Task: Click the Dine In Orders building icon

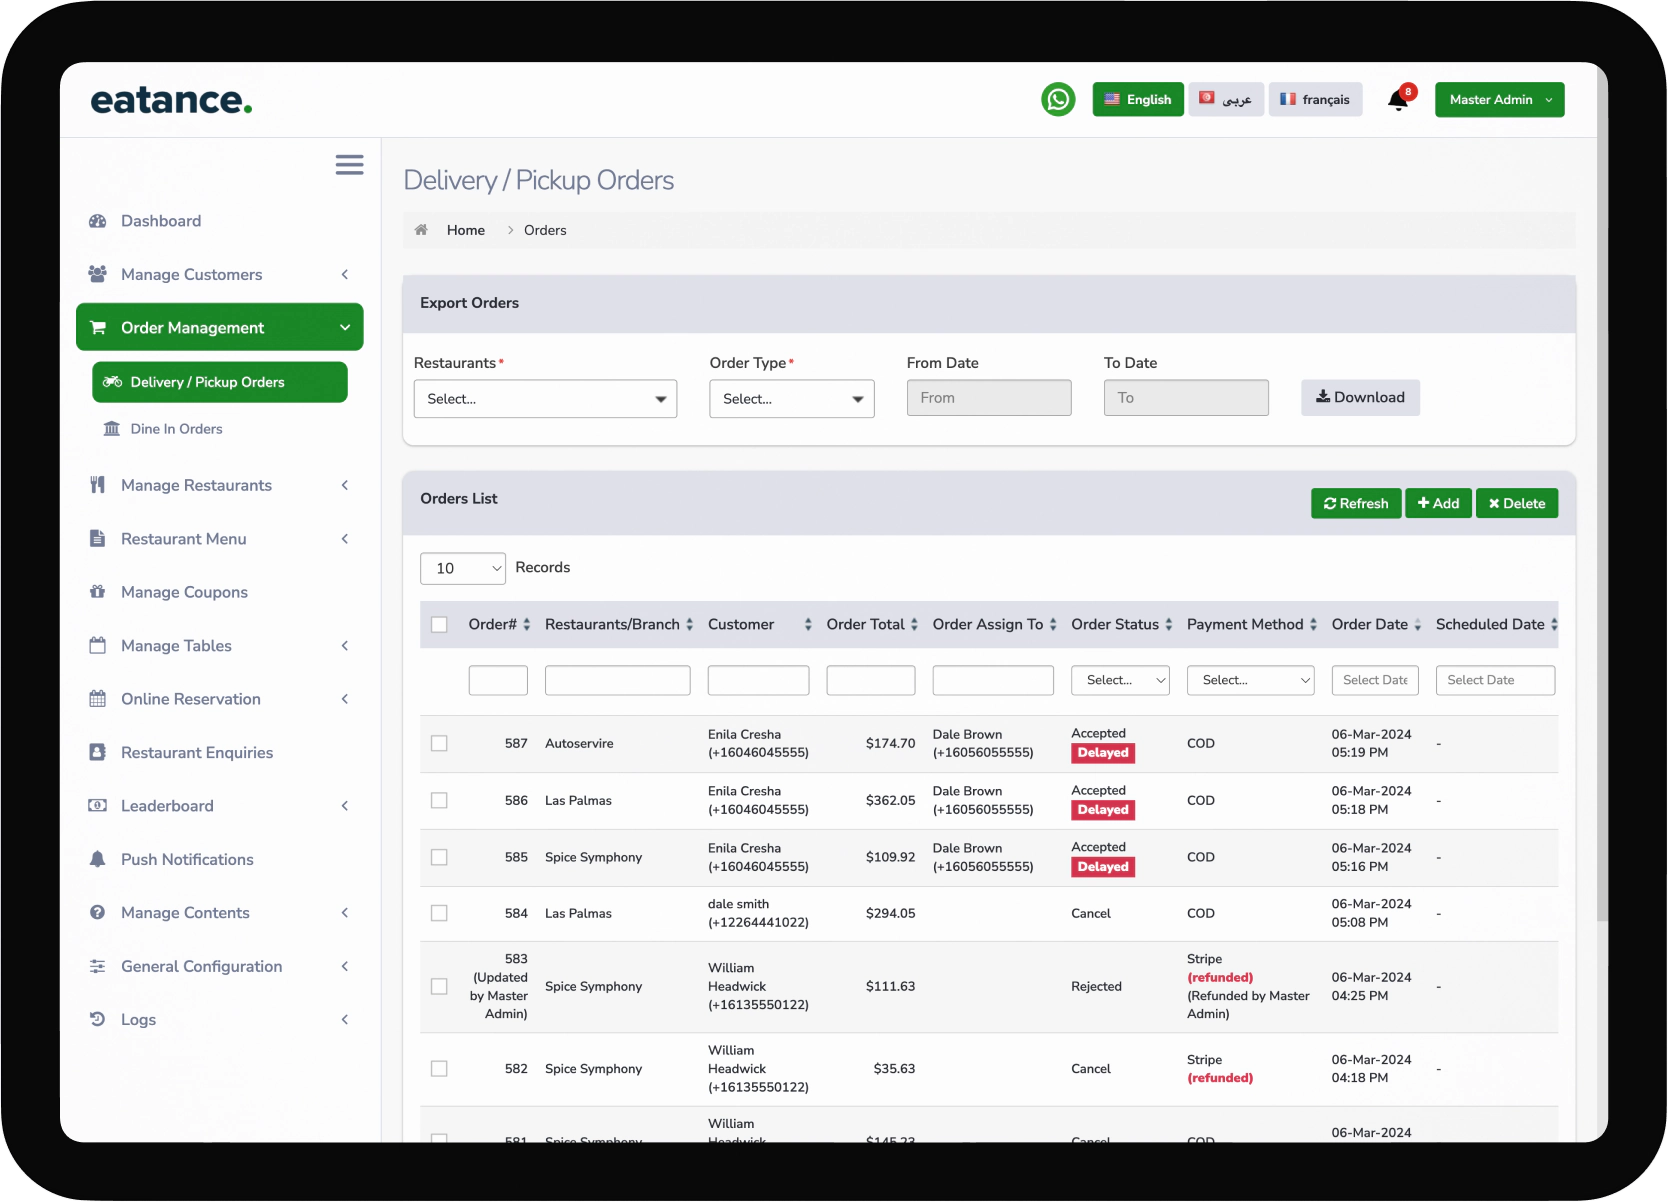Action: 112,428
